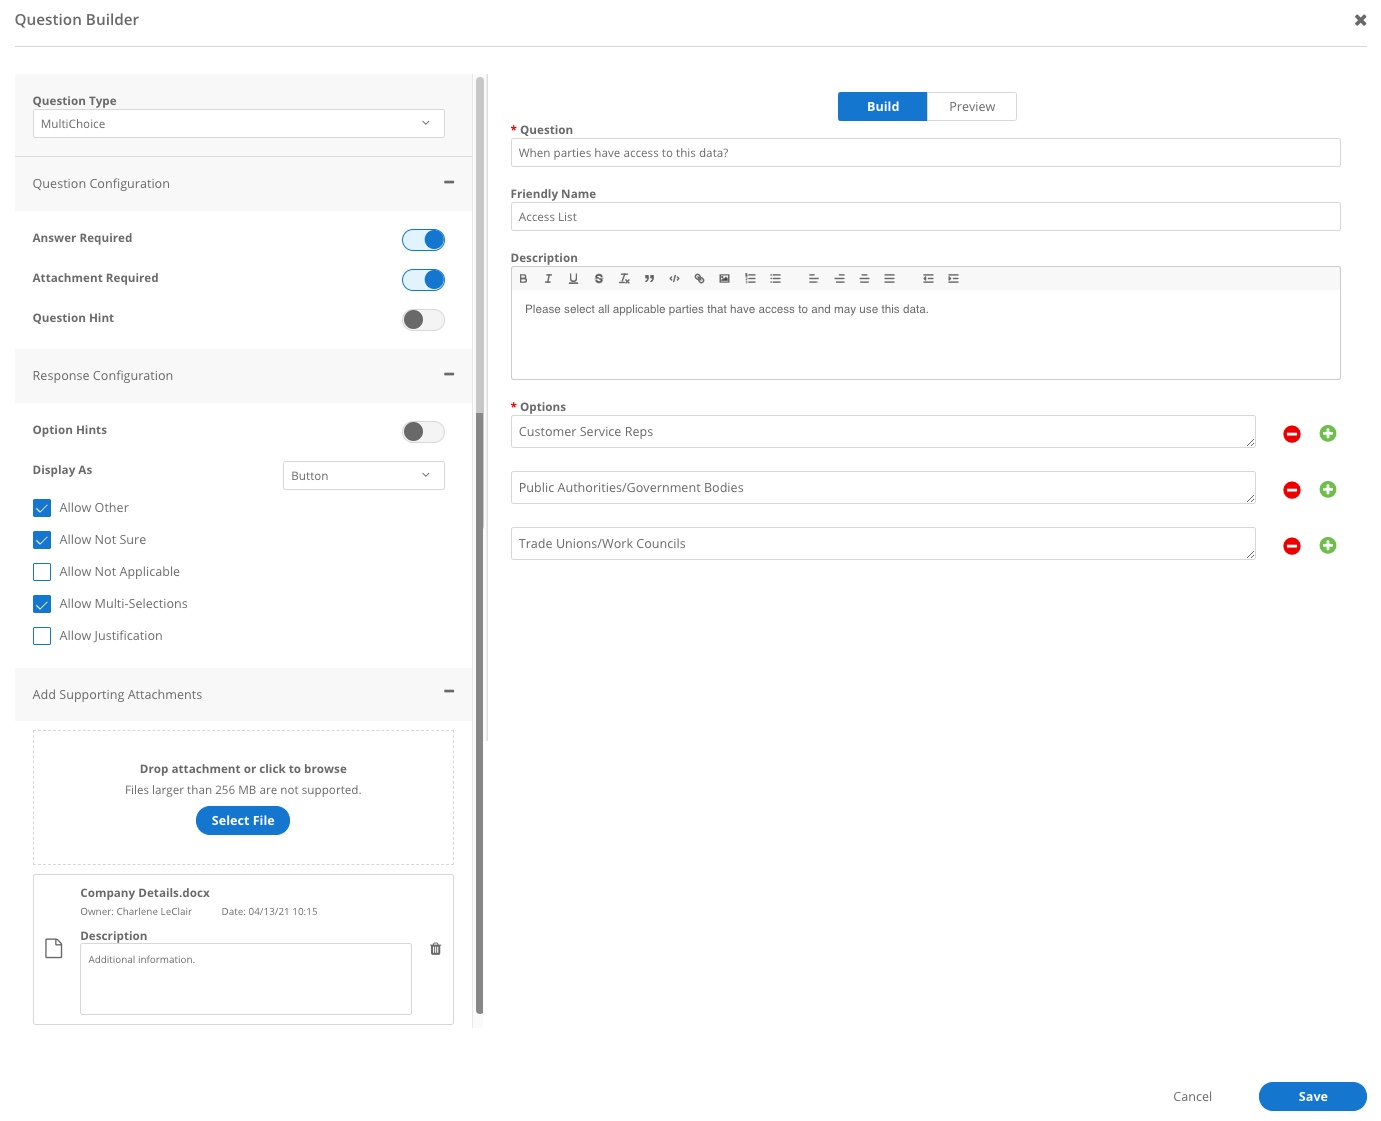Image resolution: width=1381 pixels, height=1121 pixels.
Task: Collapse the Response Configuration section
Action: click(x=449, y=375)
